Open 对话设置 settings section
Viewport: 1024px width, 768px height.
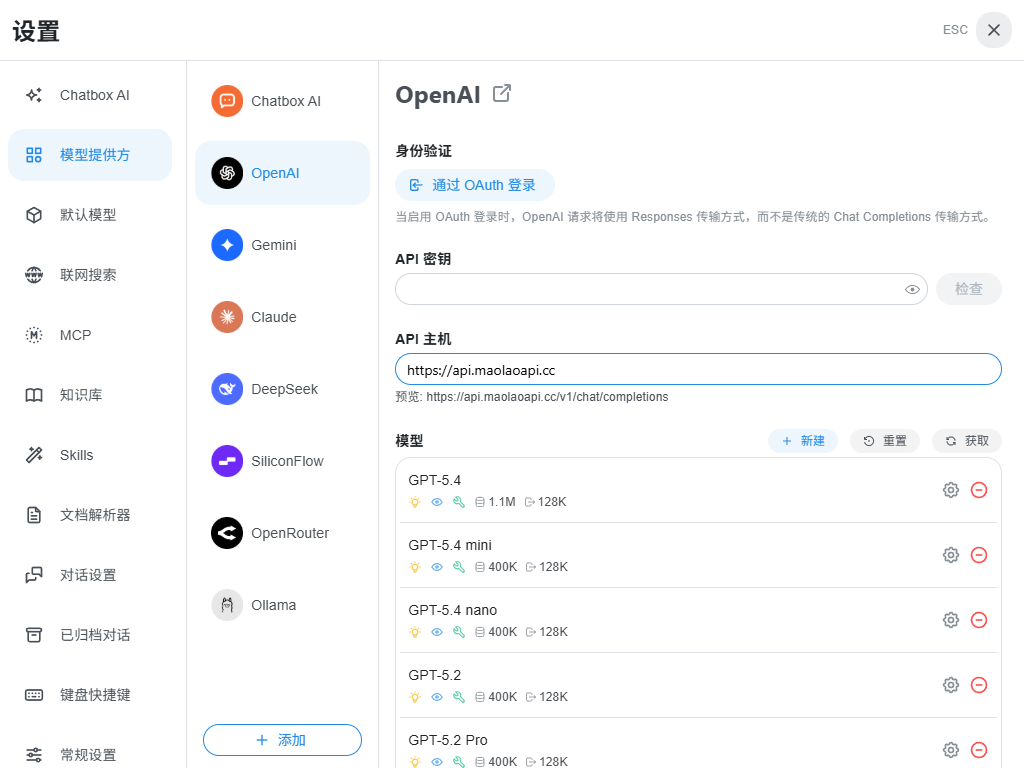[89, 575]
